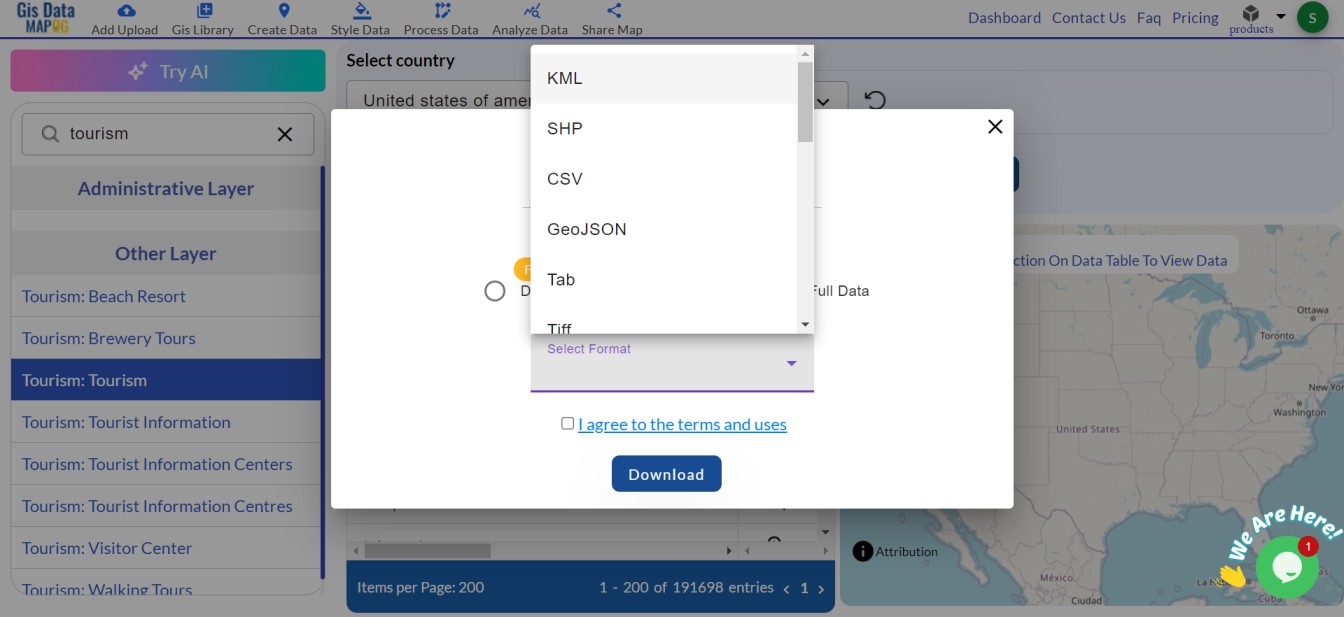Go to Dashboard

[x=1004, y=18]
